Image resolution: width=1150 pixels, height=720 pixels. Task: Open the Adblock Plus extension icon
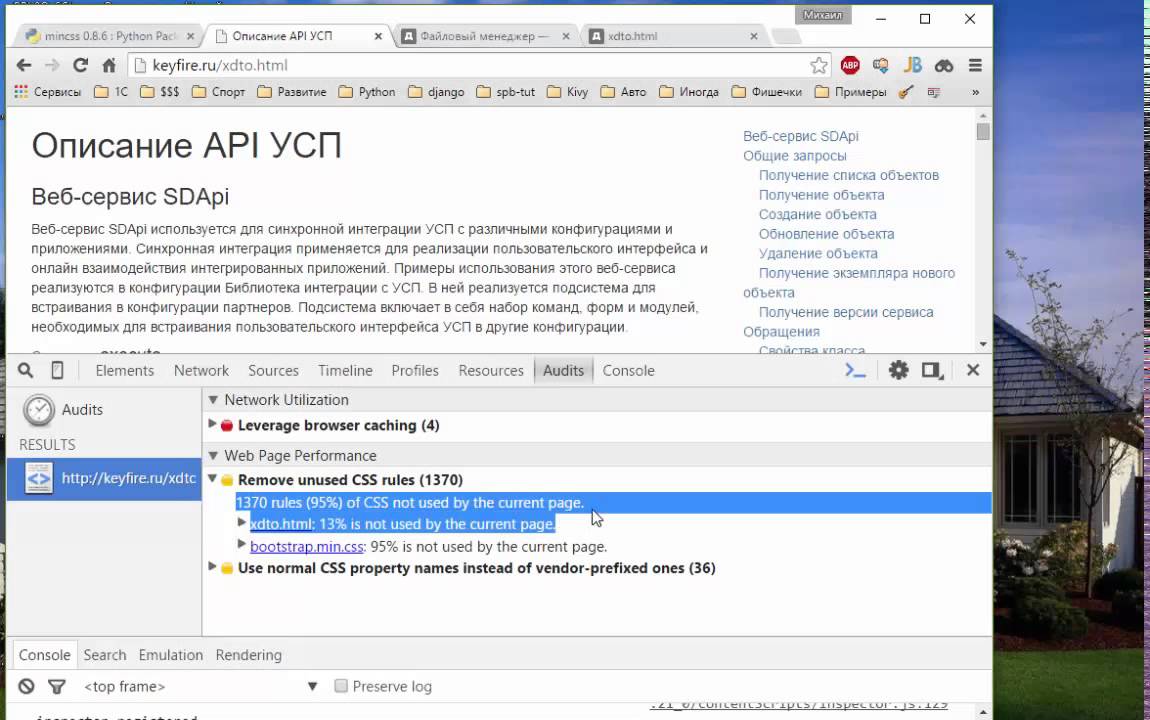tap(850, 65)
